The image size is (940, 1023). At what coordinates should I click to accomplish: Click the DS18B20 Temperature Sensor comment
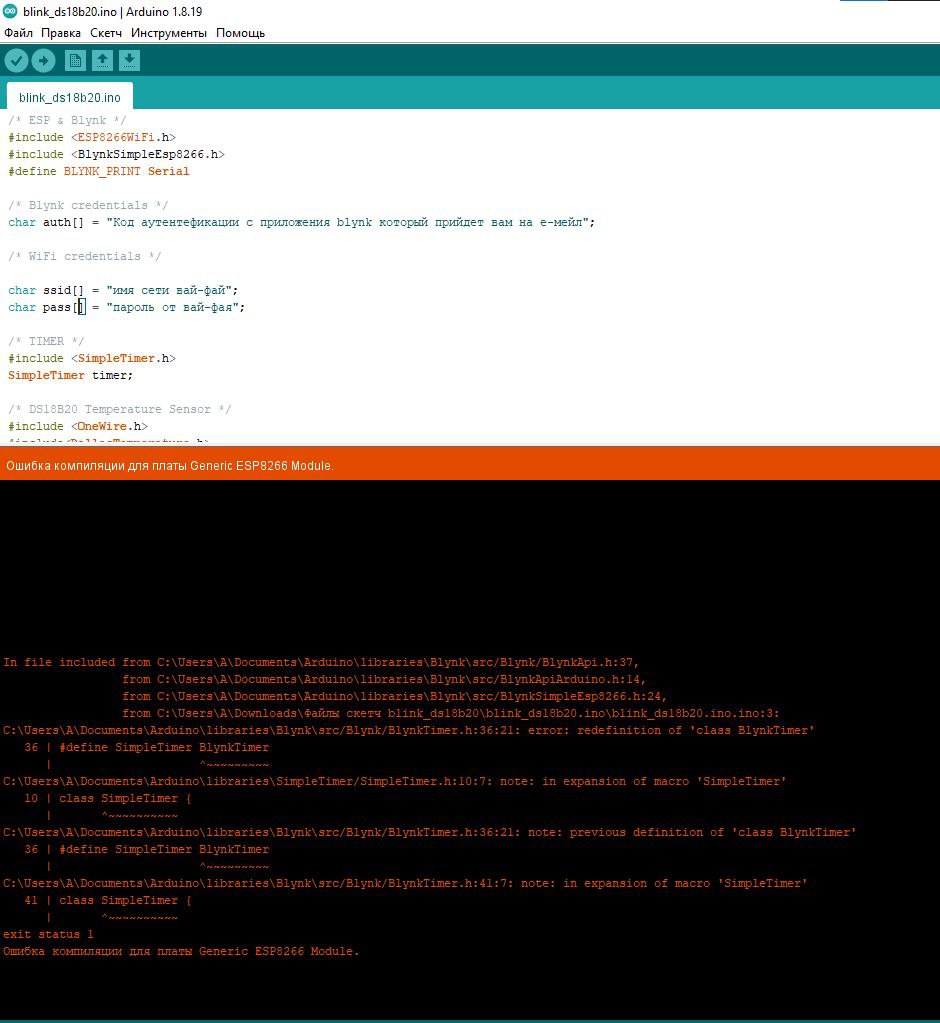119,408
